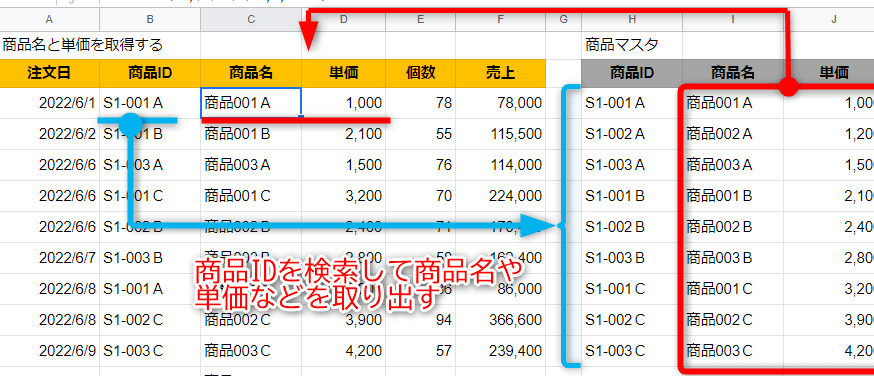Image resolution: width=874 pixels, height=376 pixels.
Task: Click 'S1-003 C' in 商品マスタ column H
Action: [x=632, y=351]
